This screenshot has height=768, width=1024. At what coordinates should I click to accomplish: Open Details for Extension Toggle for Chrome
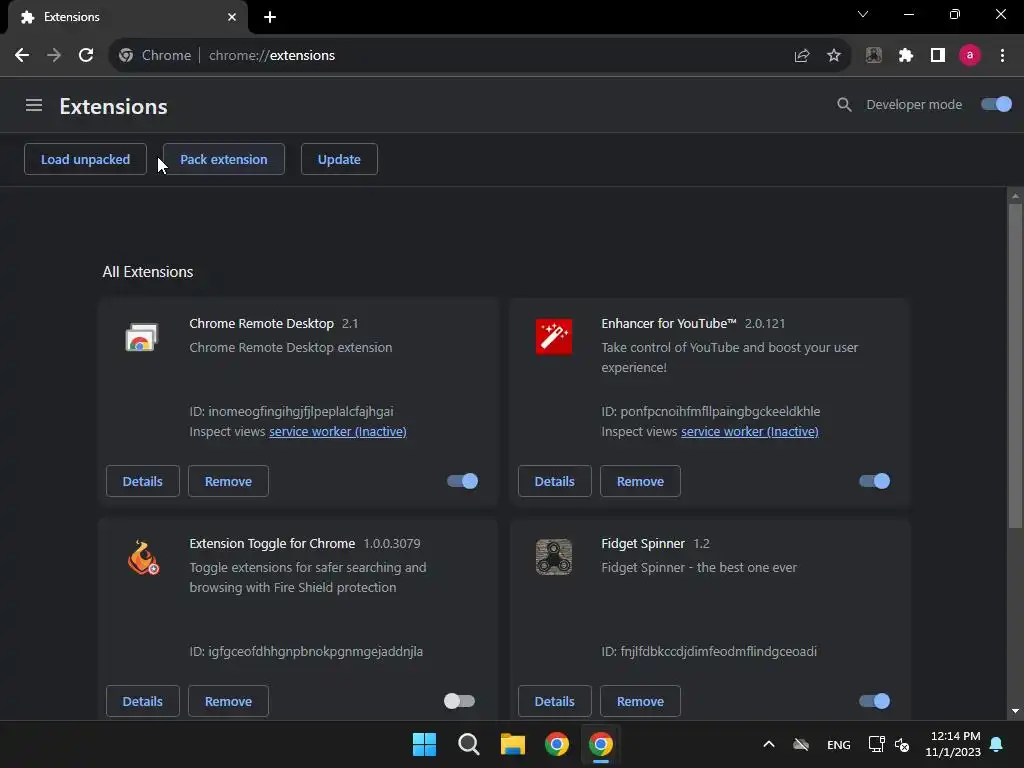coord(142,701)
